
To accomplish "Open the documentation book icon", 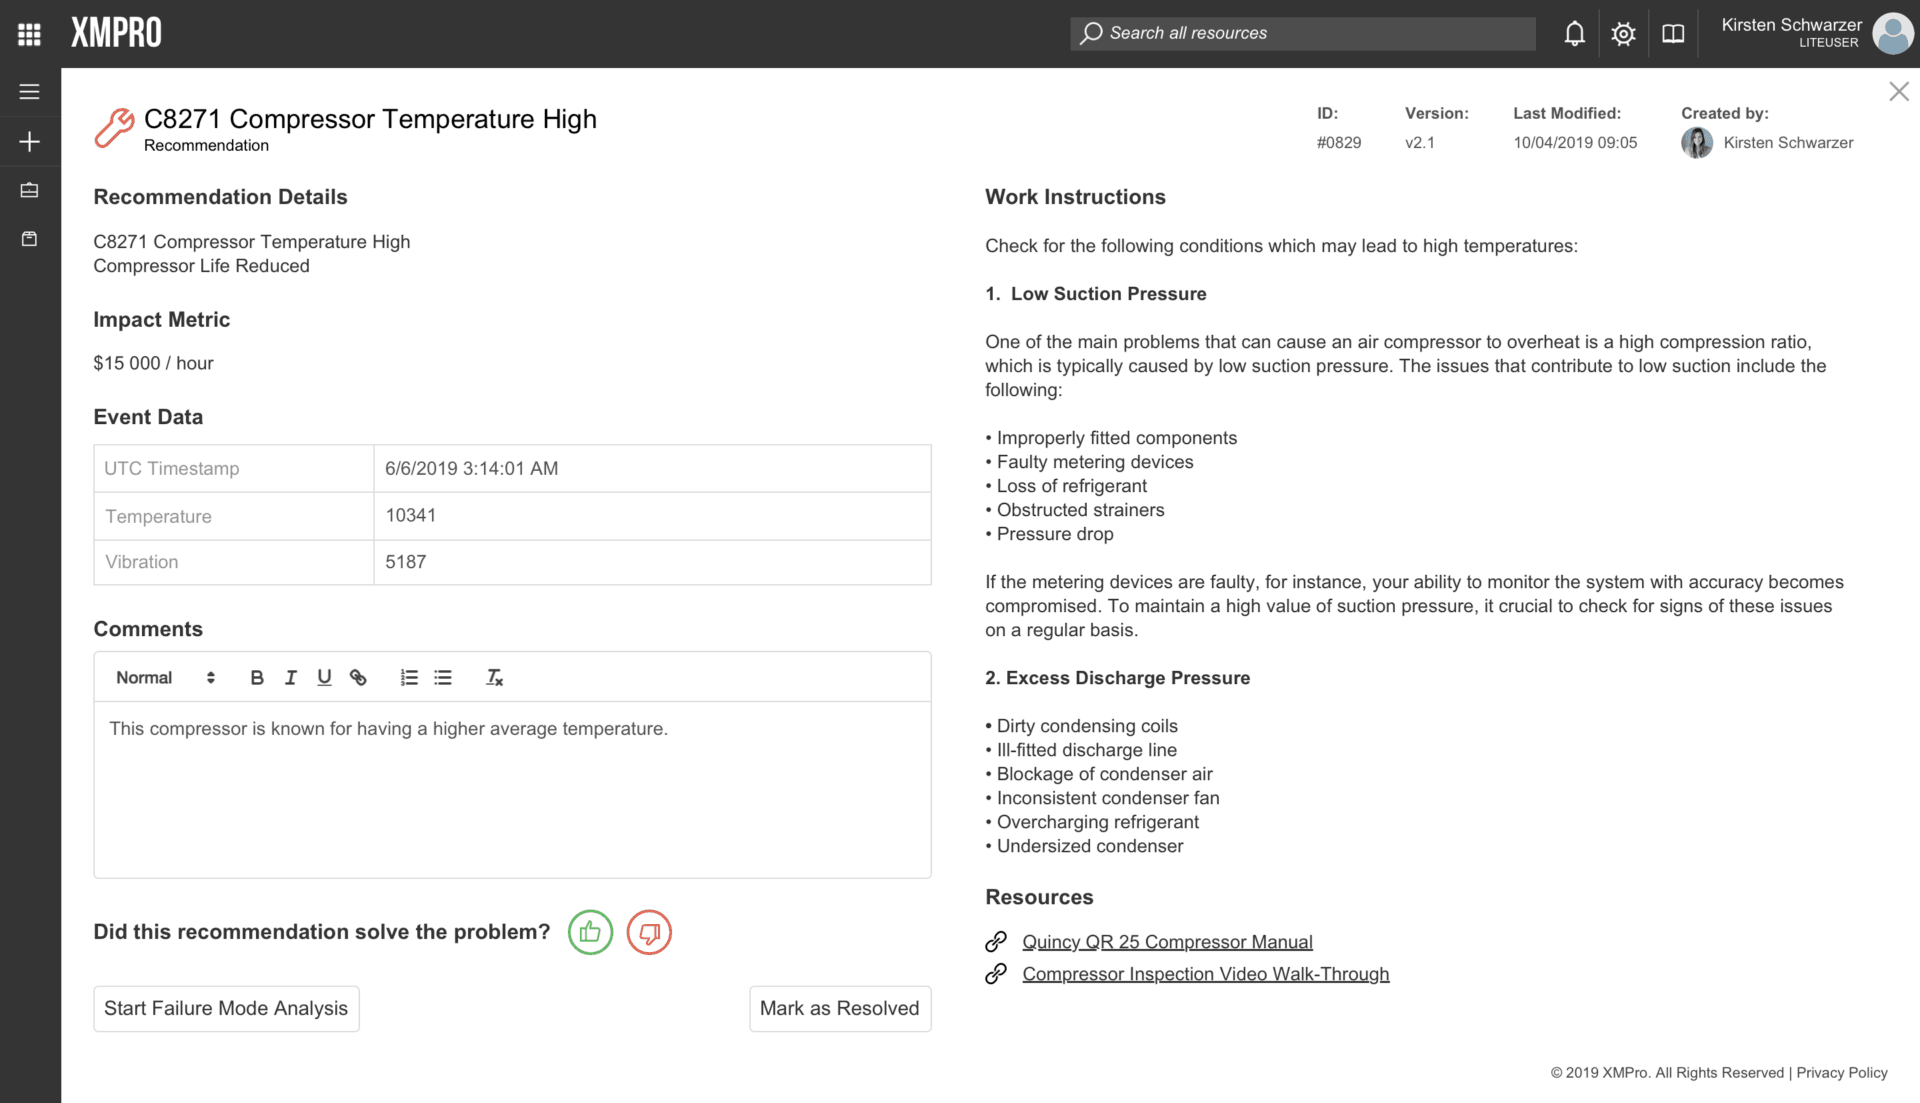I will (1672, 33).
